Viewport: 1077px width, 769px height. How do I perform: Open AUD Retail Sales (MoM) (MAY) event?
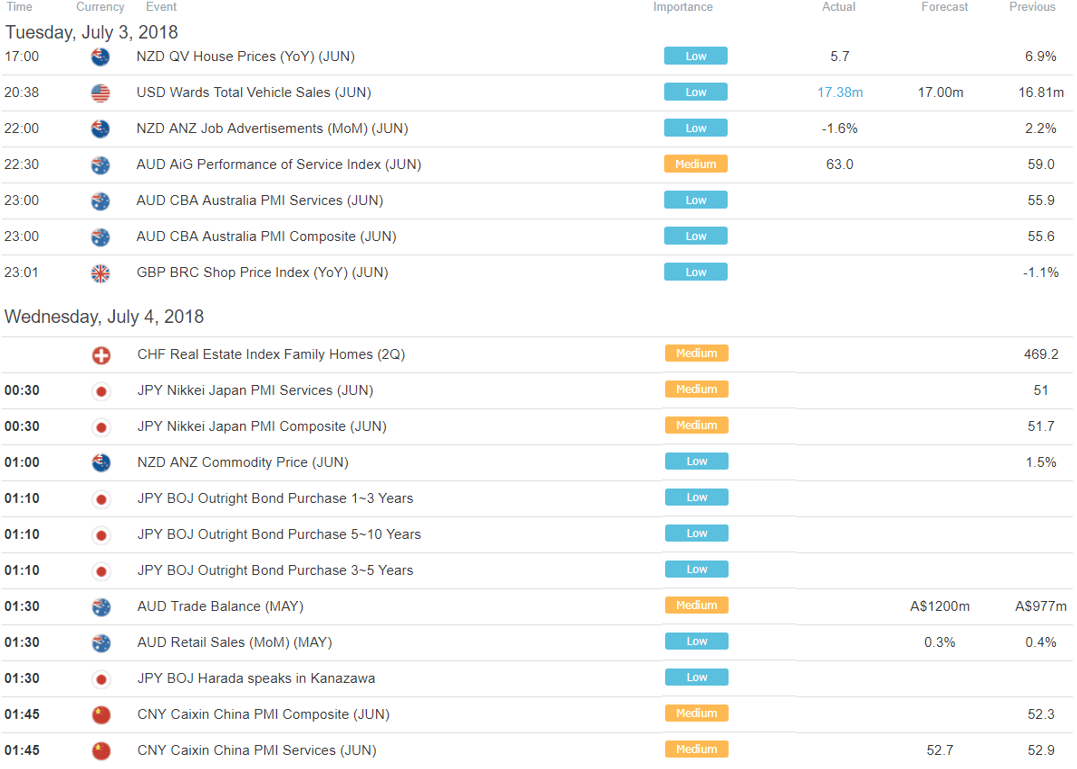point(235,642)
